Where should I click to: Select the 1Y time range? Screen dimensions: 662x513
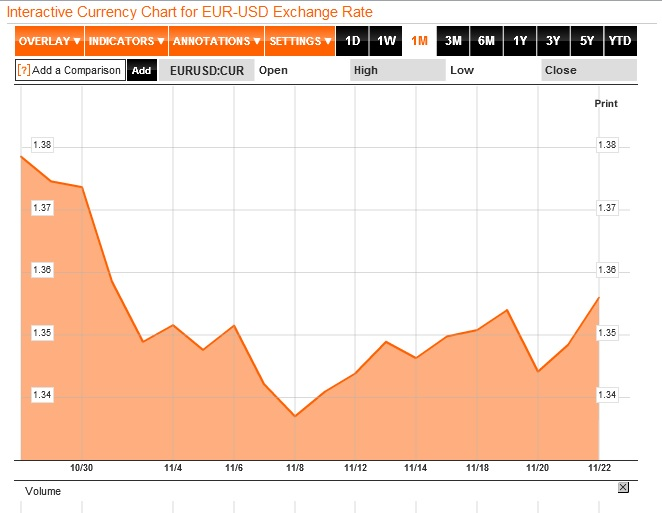click(x=520, y=41)
